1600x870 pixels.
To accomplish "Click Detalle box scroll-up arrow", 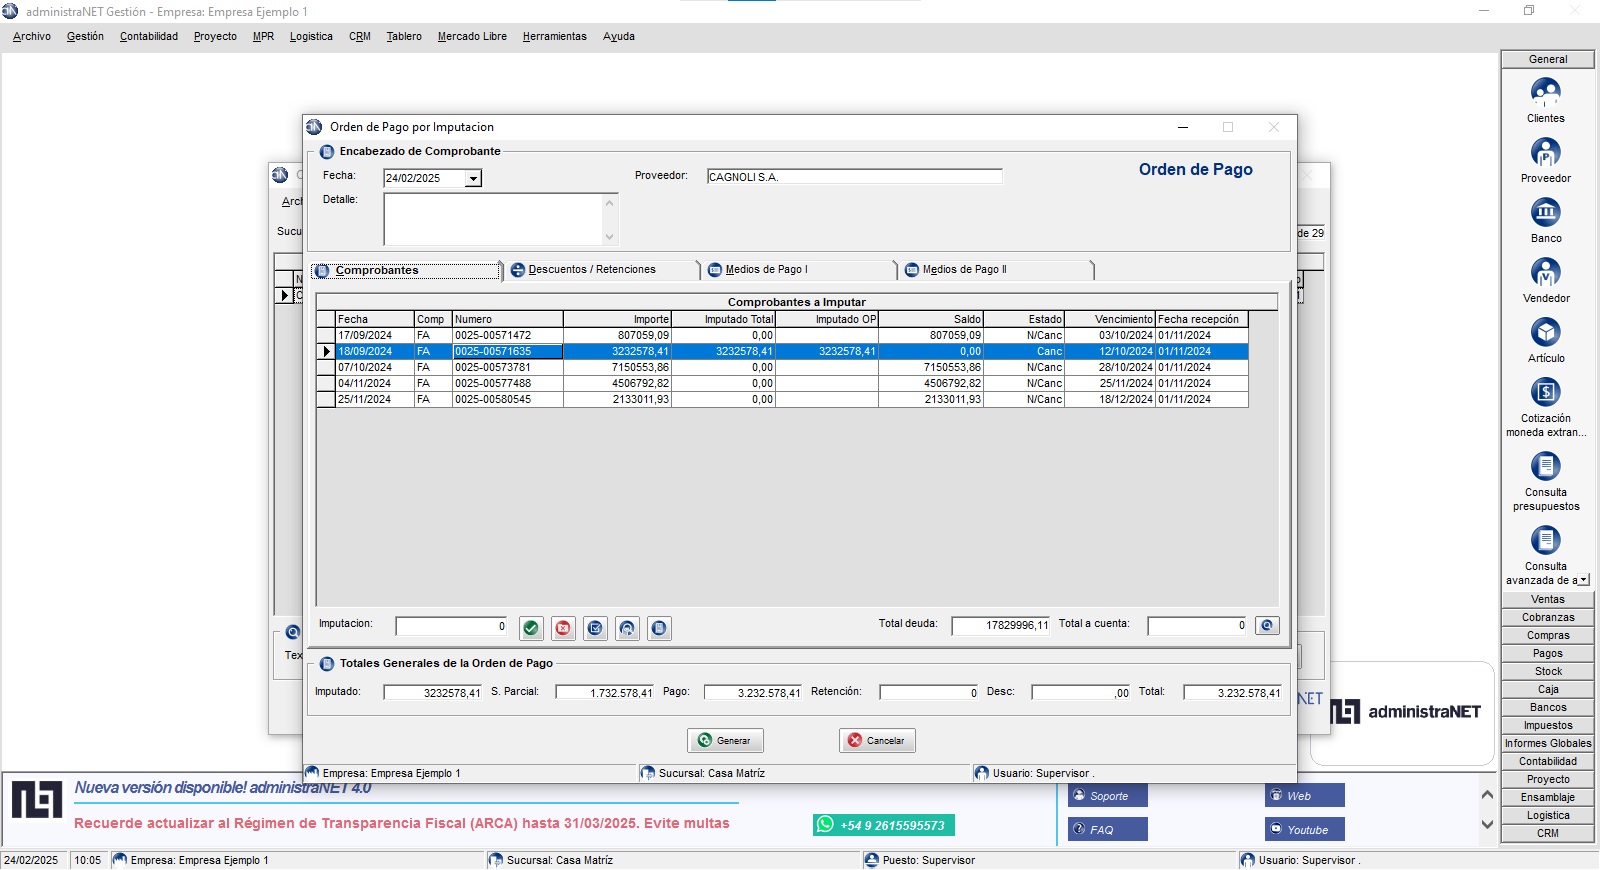I will pyautogui.click(x=609, y=202).
